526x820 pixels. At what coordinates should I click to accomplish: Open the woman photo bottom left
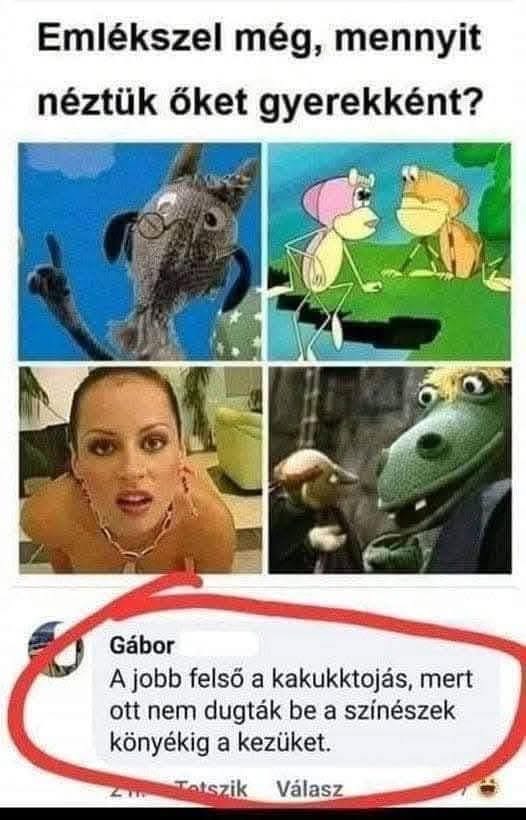(x=140, y=470)
